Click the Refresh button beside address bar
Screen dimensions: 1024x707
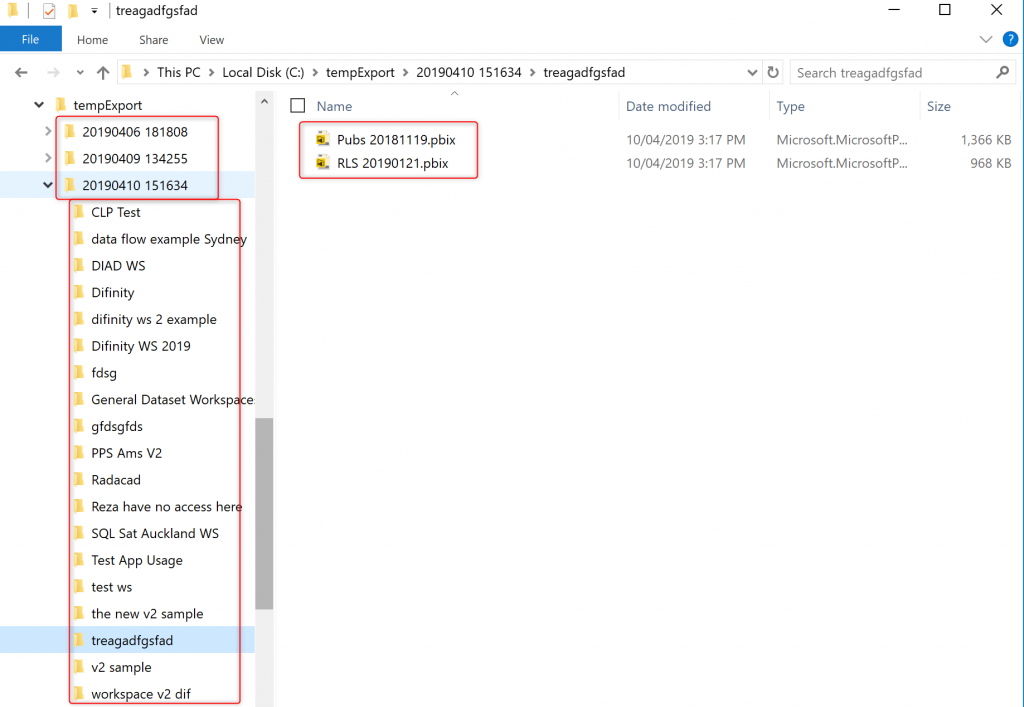pos(772,73)
